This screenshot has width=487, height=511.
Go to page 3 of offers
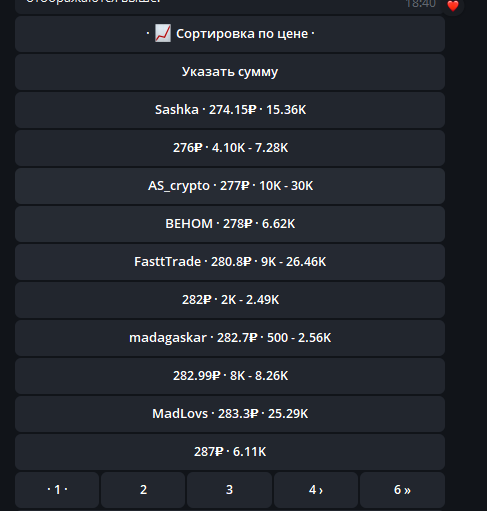[229, 490]
